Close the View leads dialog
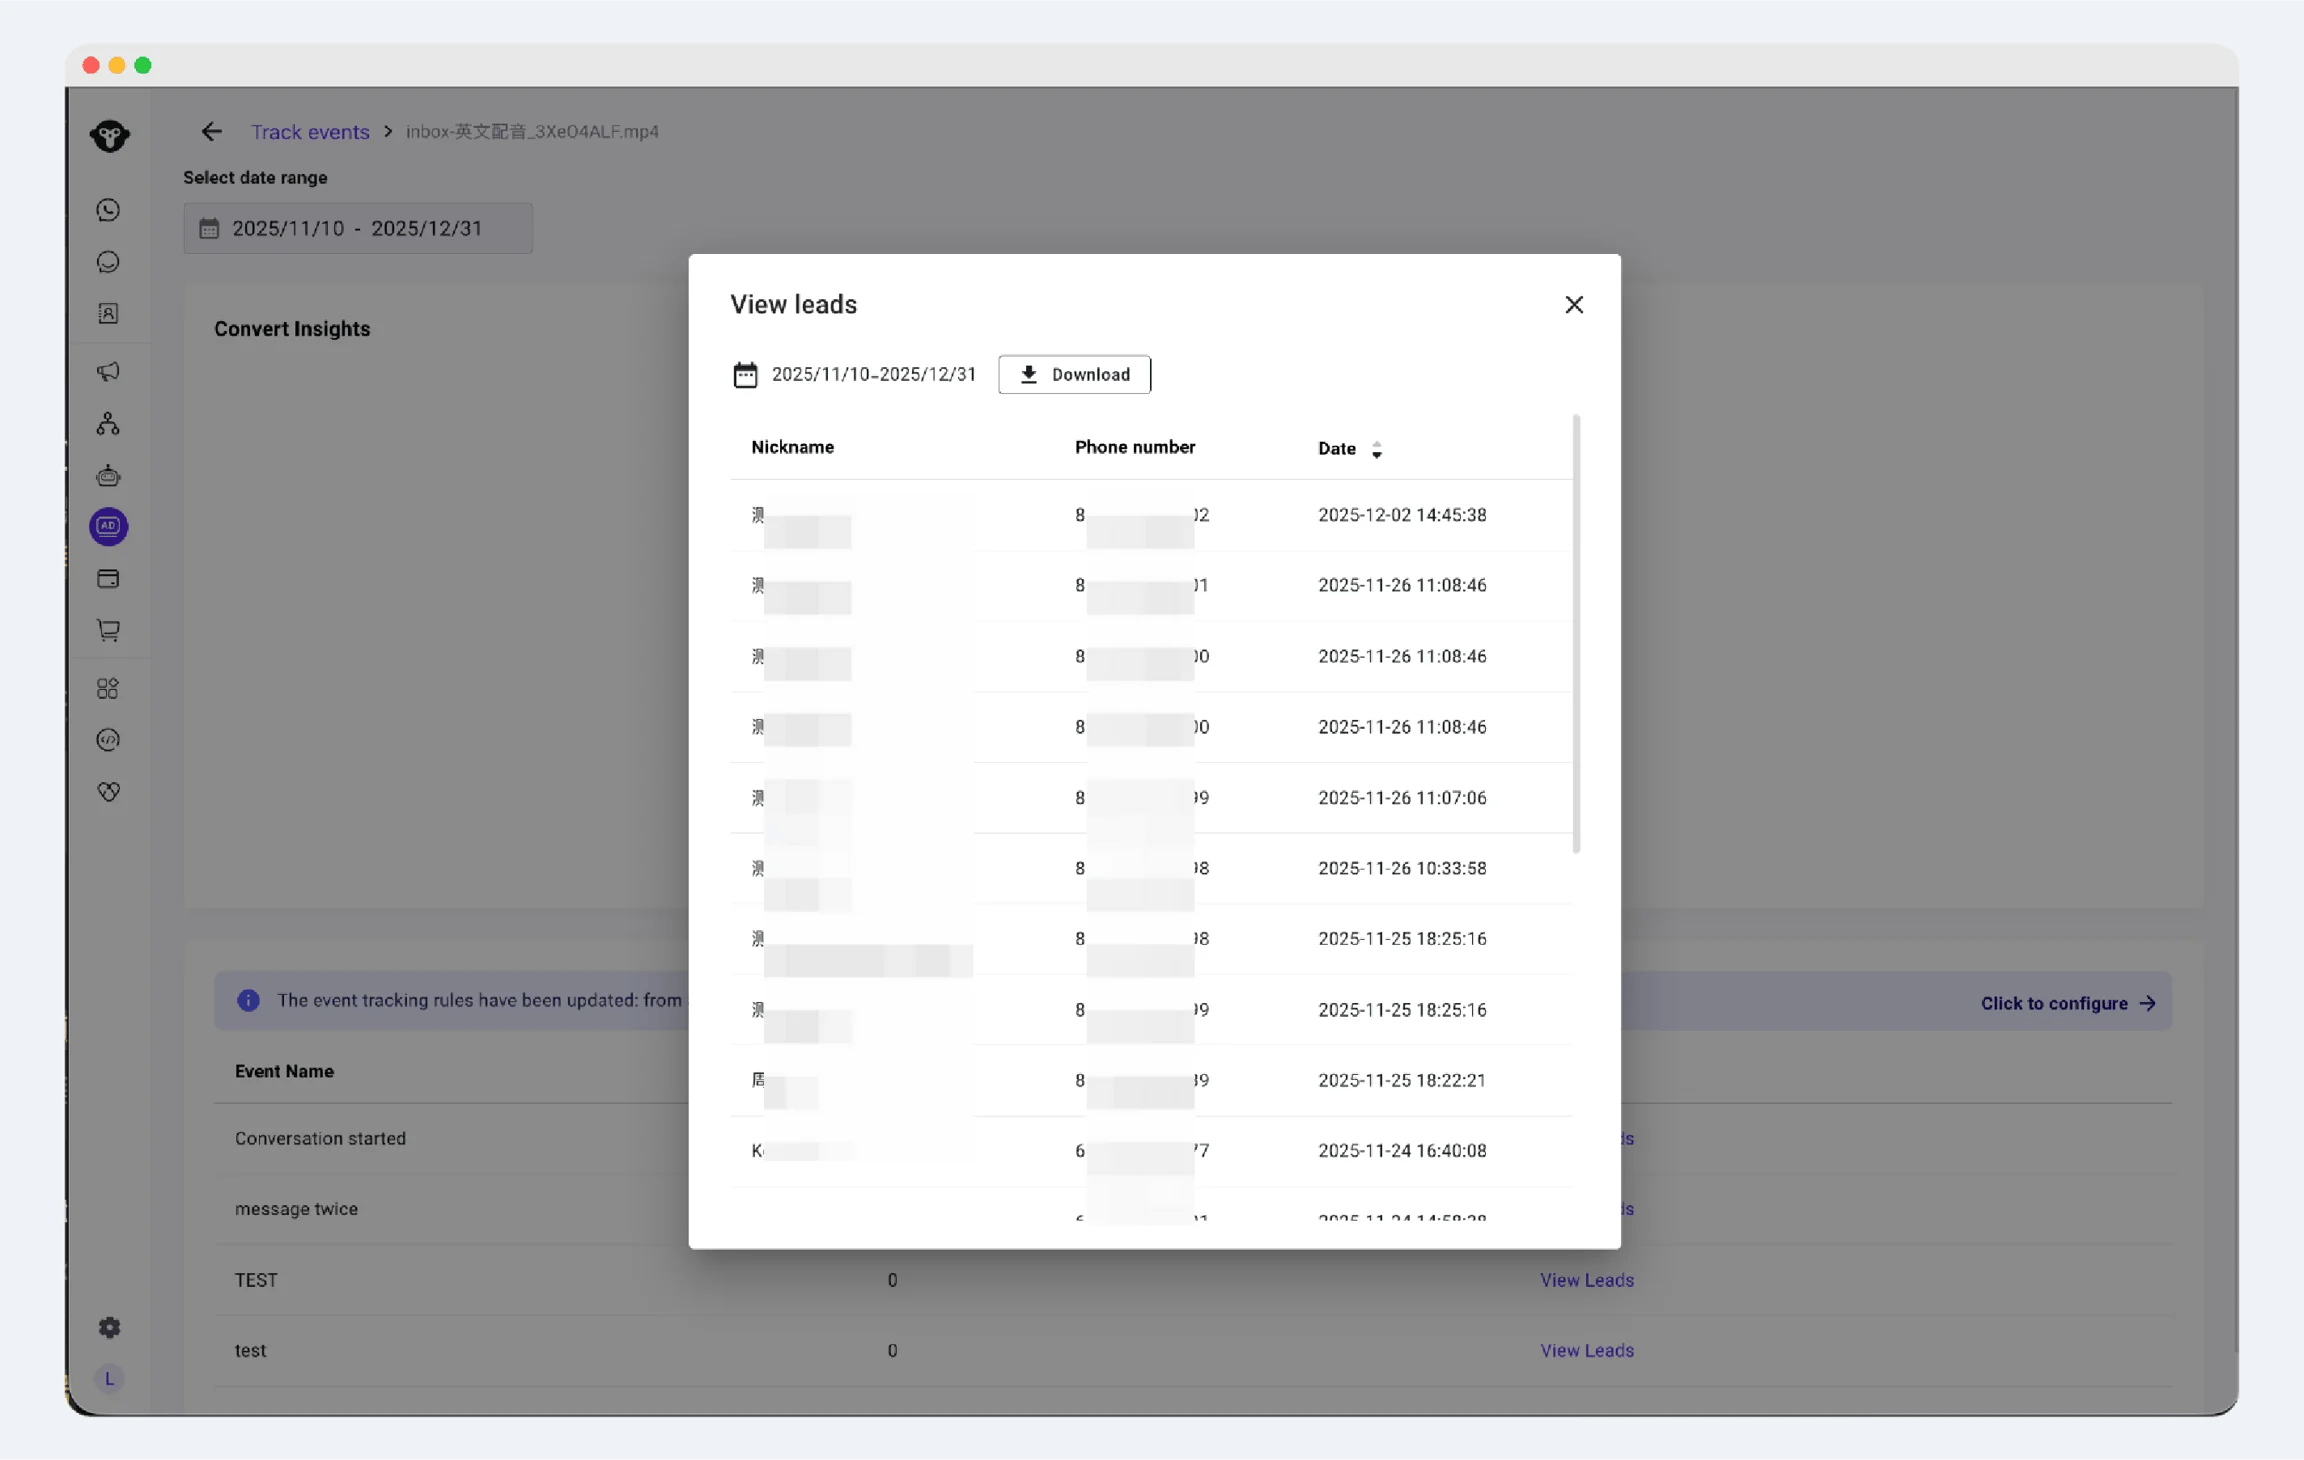The height and width of the screenshot is (1460, 2304). pos(1574,305)
